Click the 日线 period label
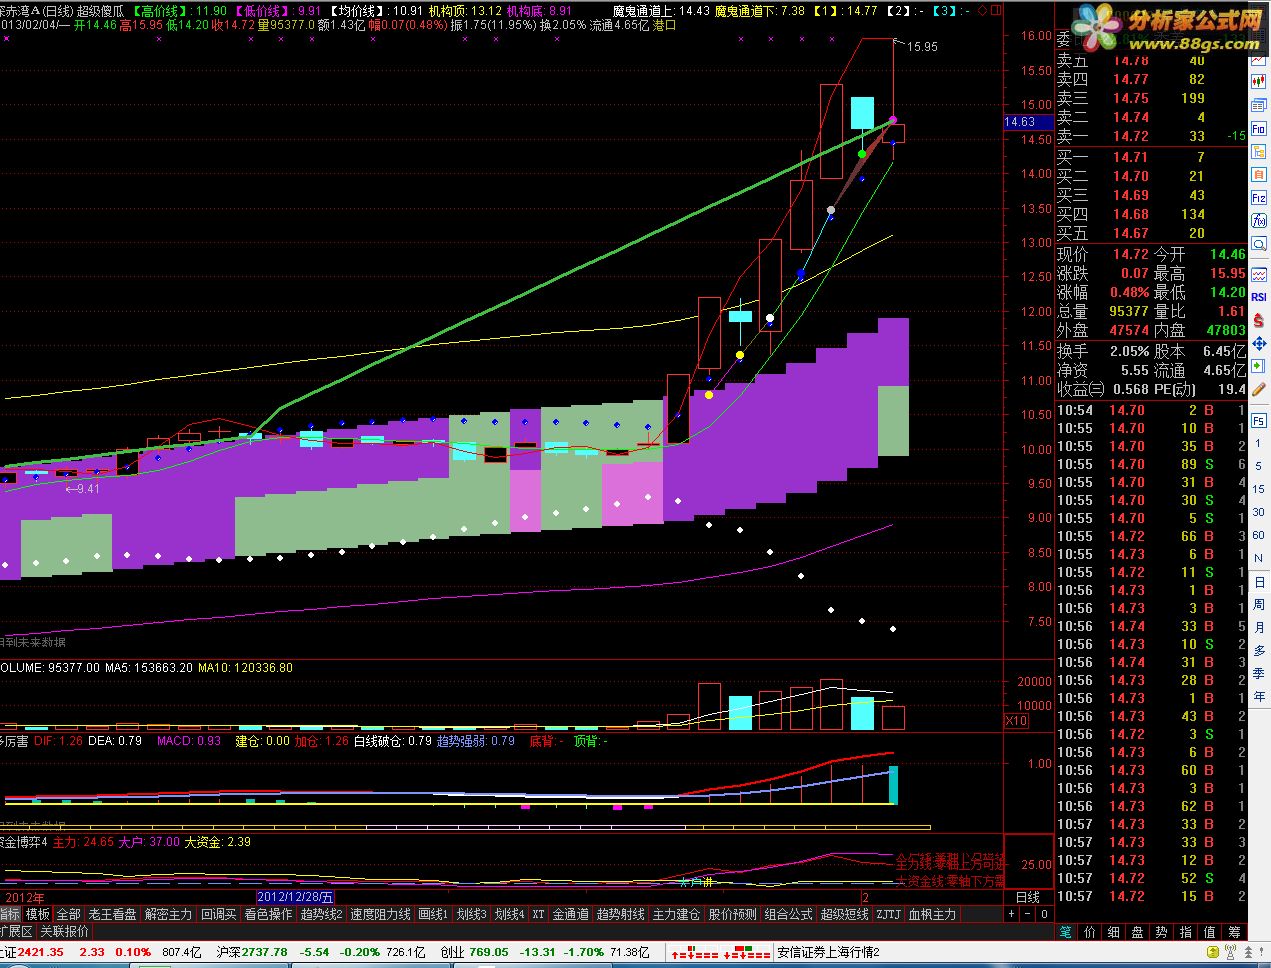 pos(1028,897)
